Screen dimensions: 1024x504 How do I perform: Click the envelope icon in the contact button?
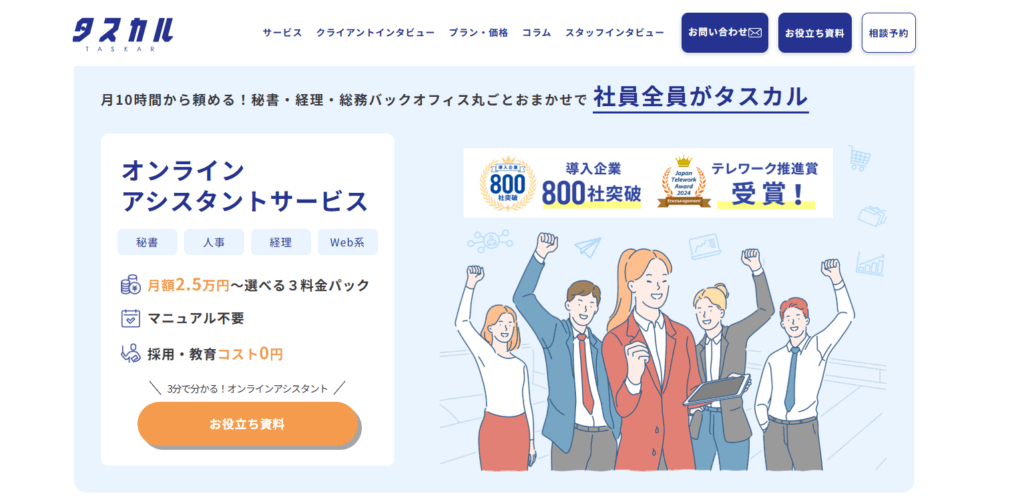coord(756,33)
